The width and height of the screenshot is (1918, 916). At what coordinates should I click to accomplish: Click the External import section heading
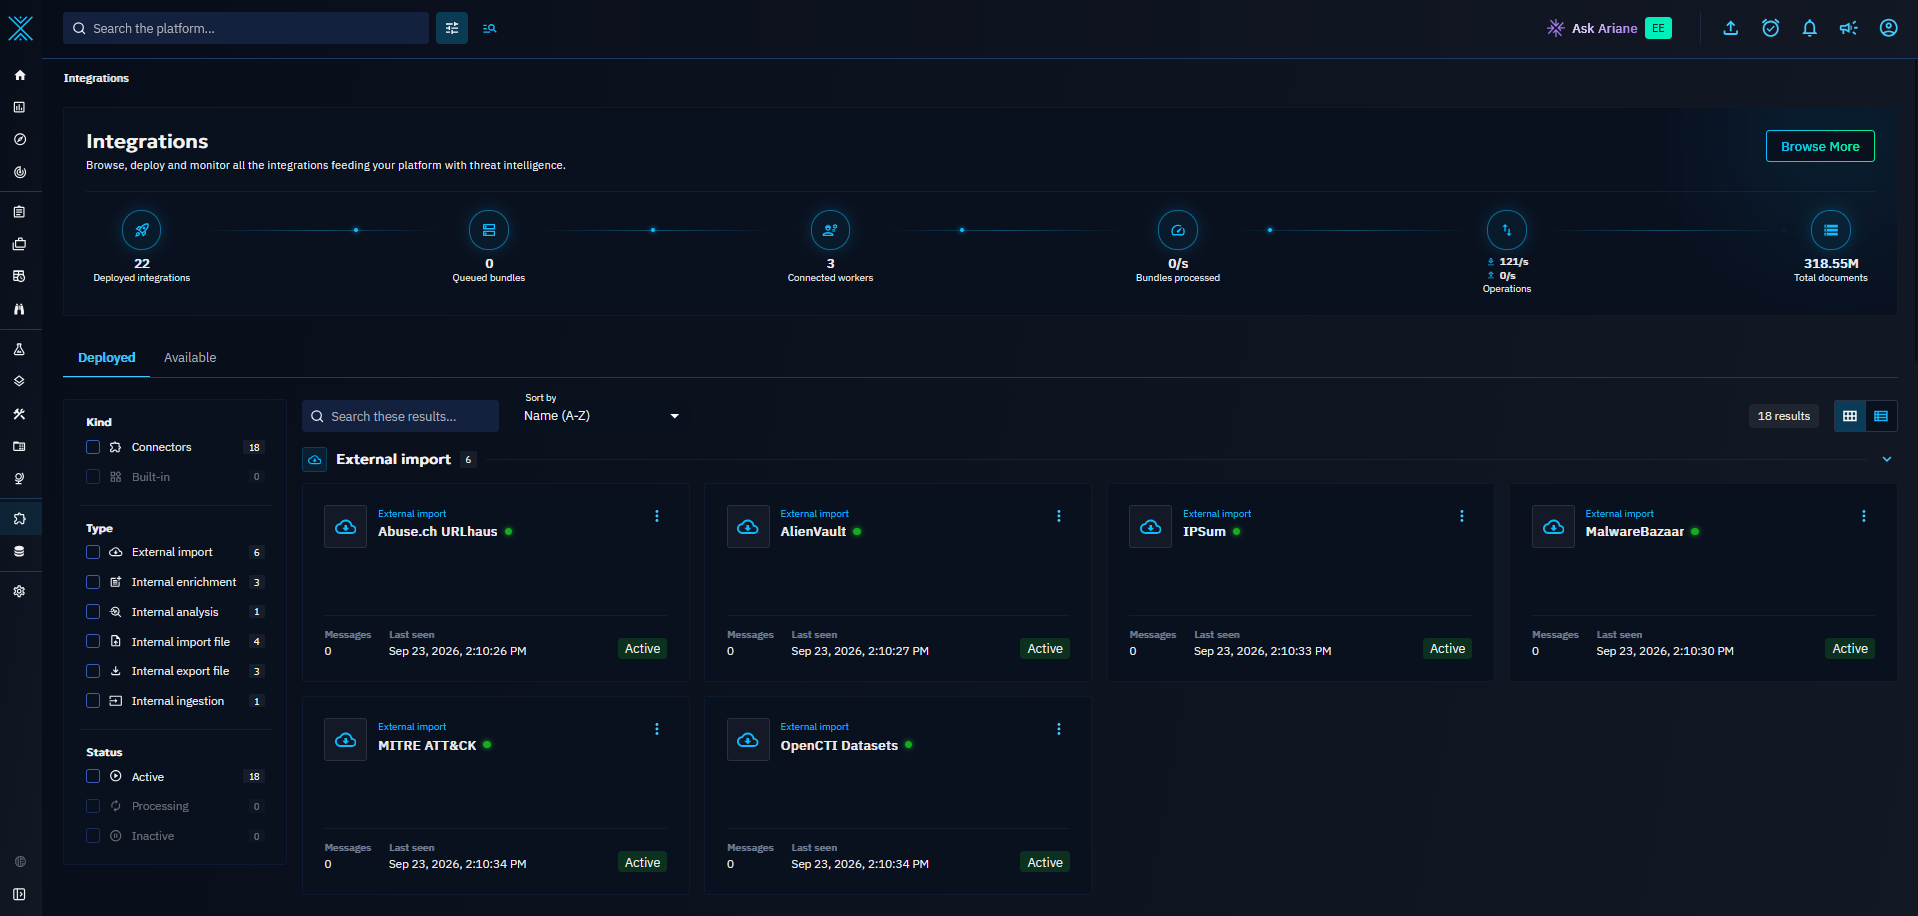[393, 459]
